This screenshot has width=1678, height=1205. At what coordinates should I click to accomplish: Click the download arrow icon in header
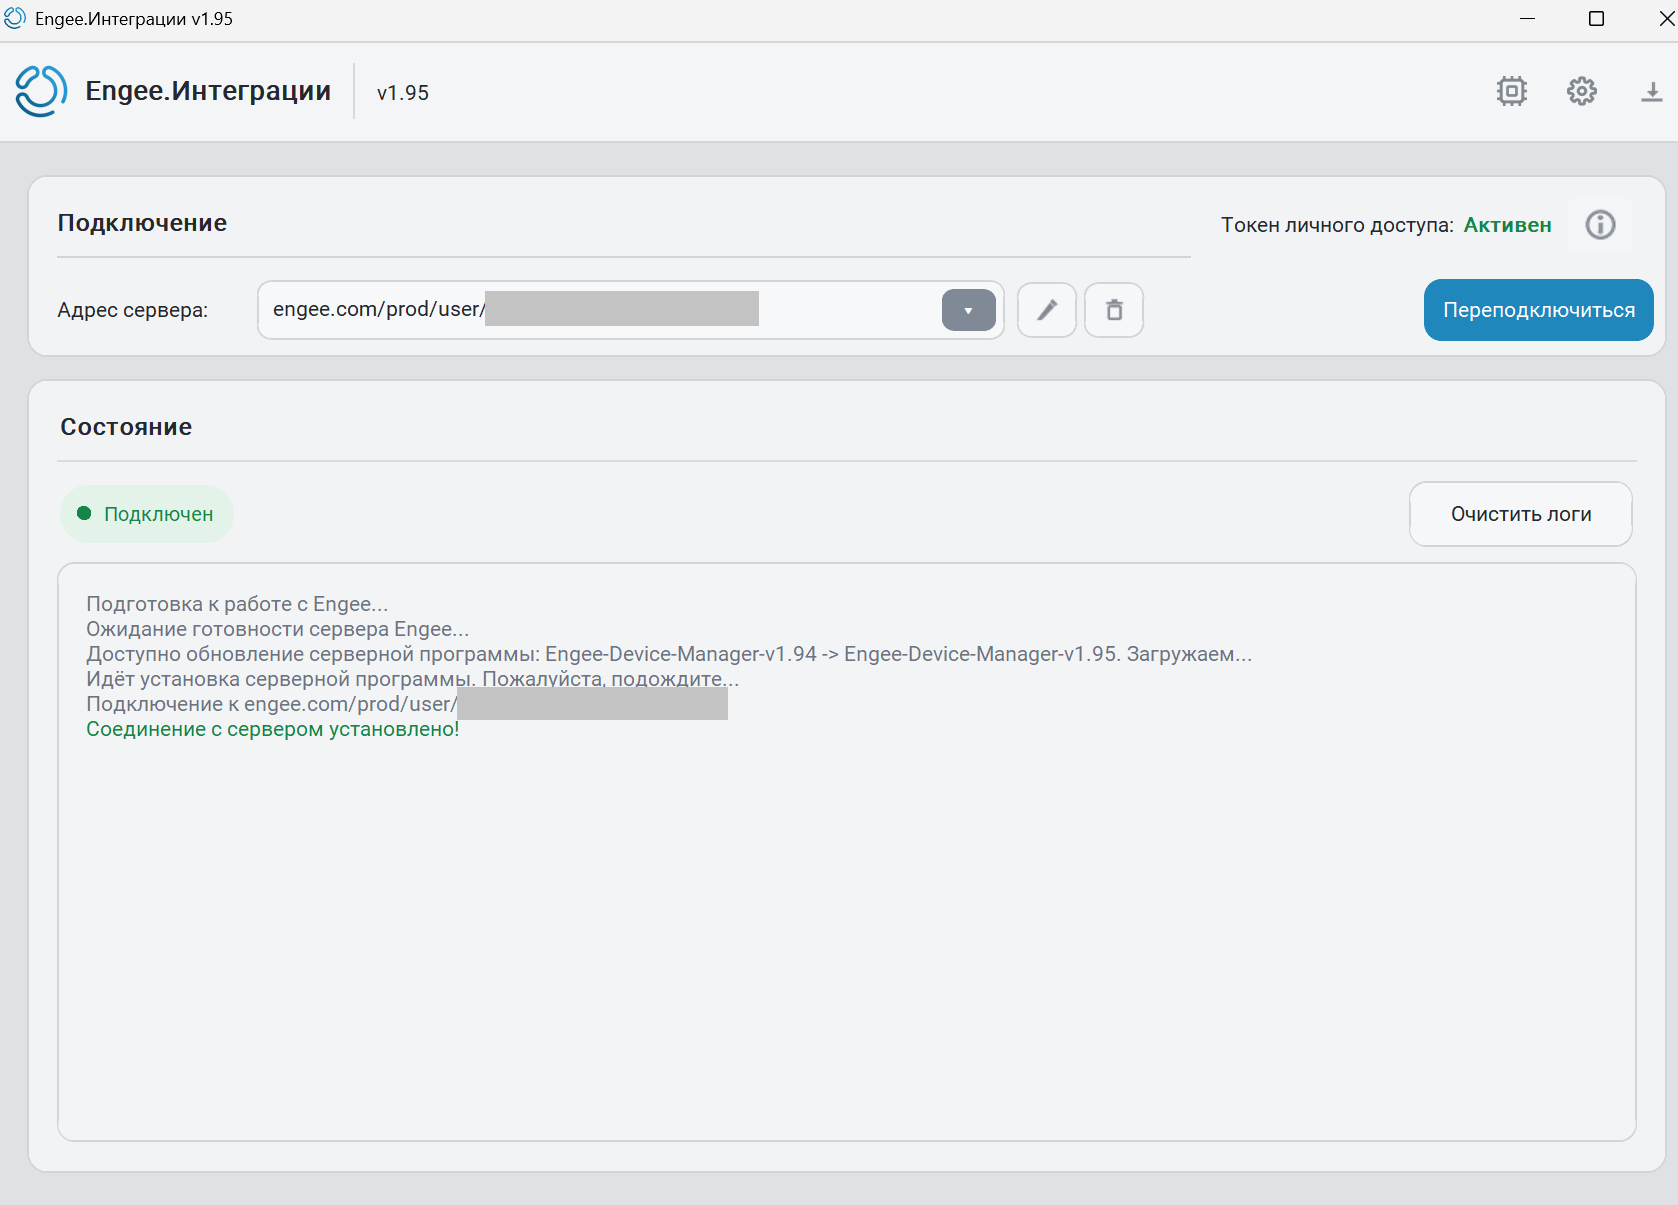pyautogui.click(x=1651, y=92)
